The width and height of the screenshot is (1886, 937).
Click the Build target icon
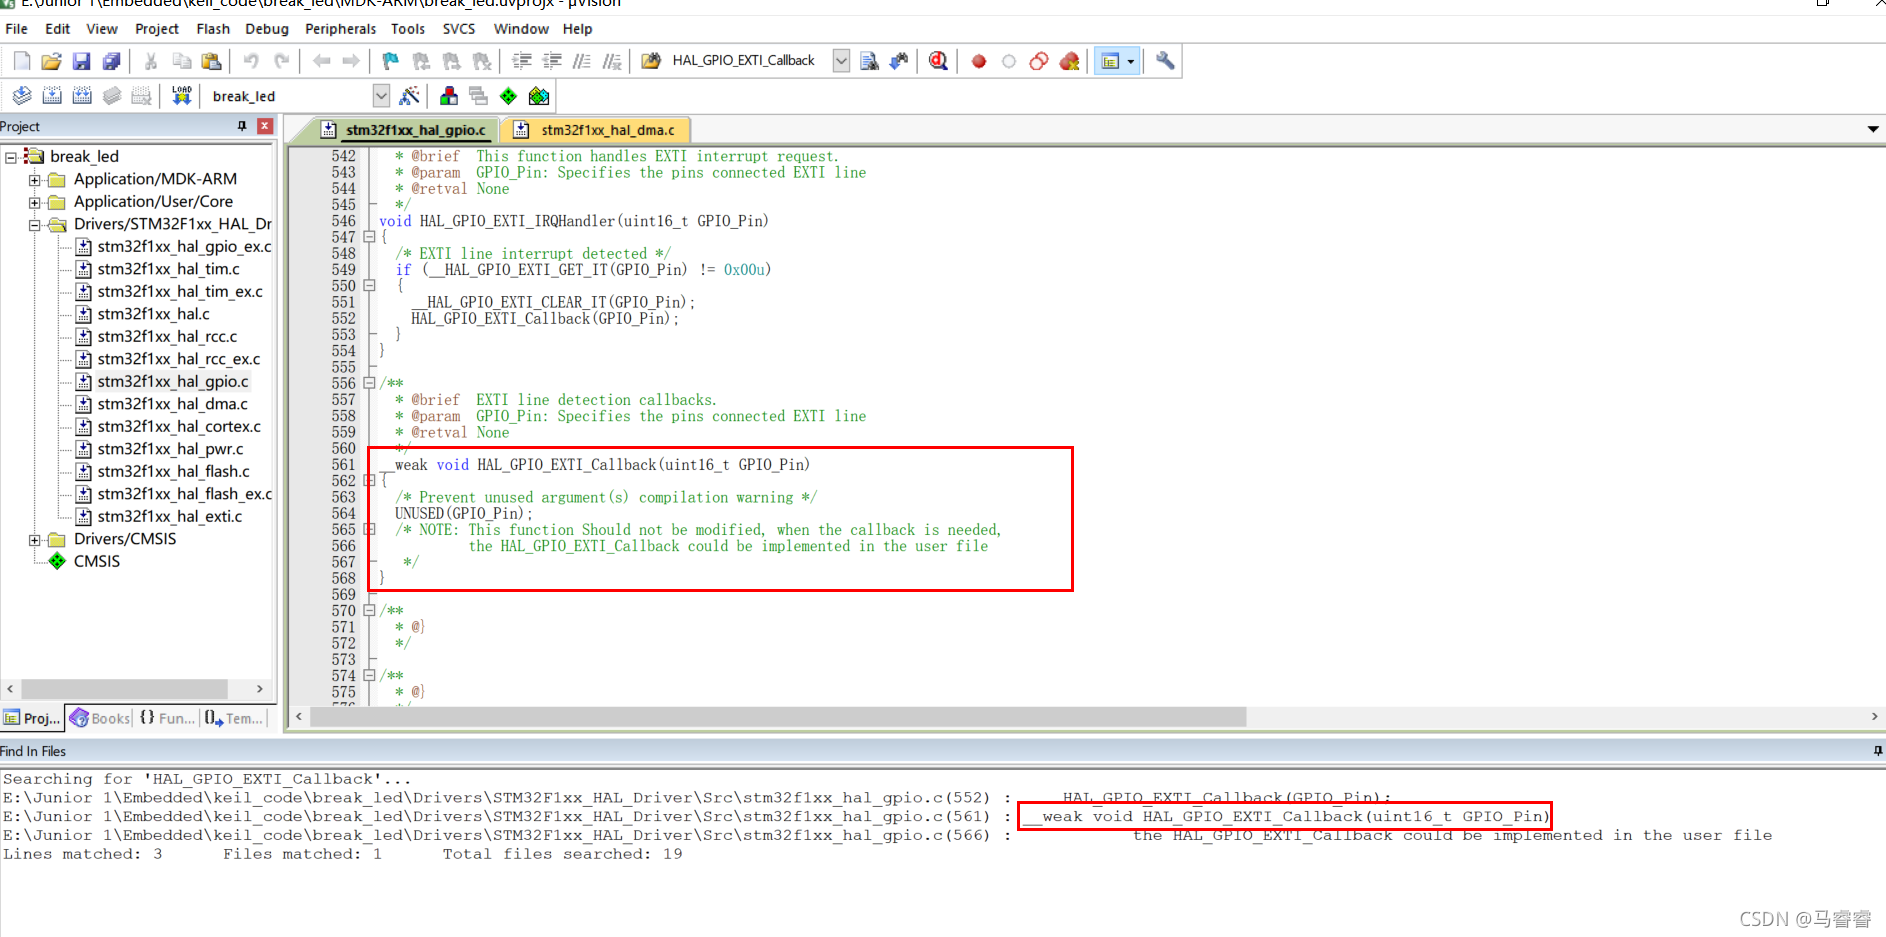point(52,96)
